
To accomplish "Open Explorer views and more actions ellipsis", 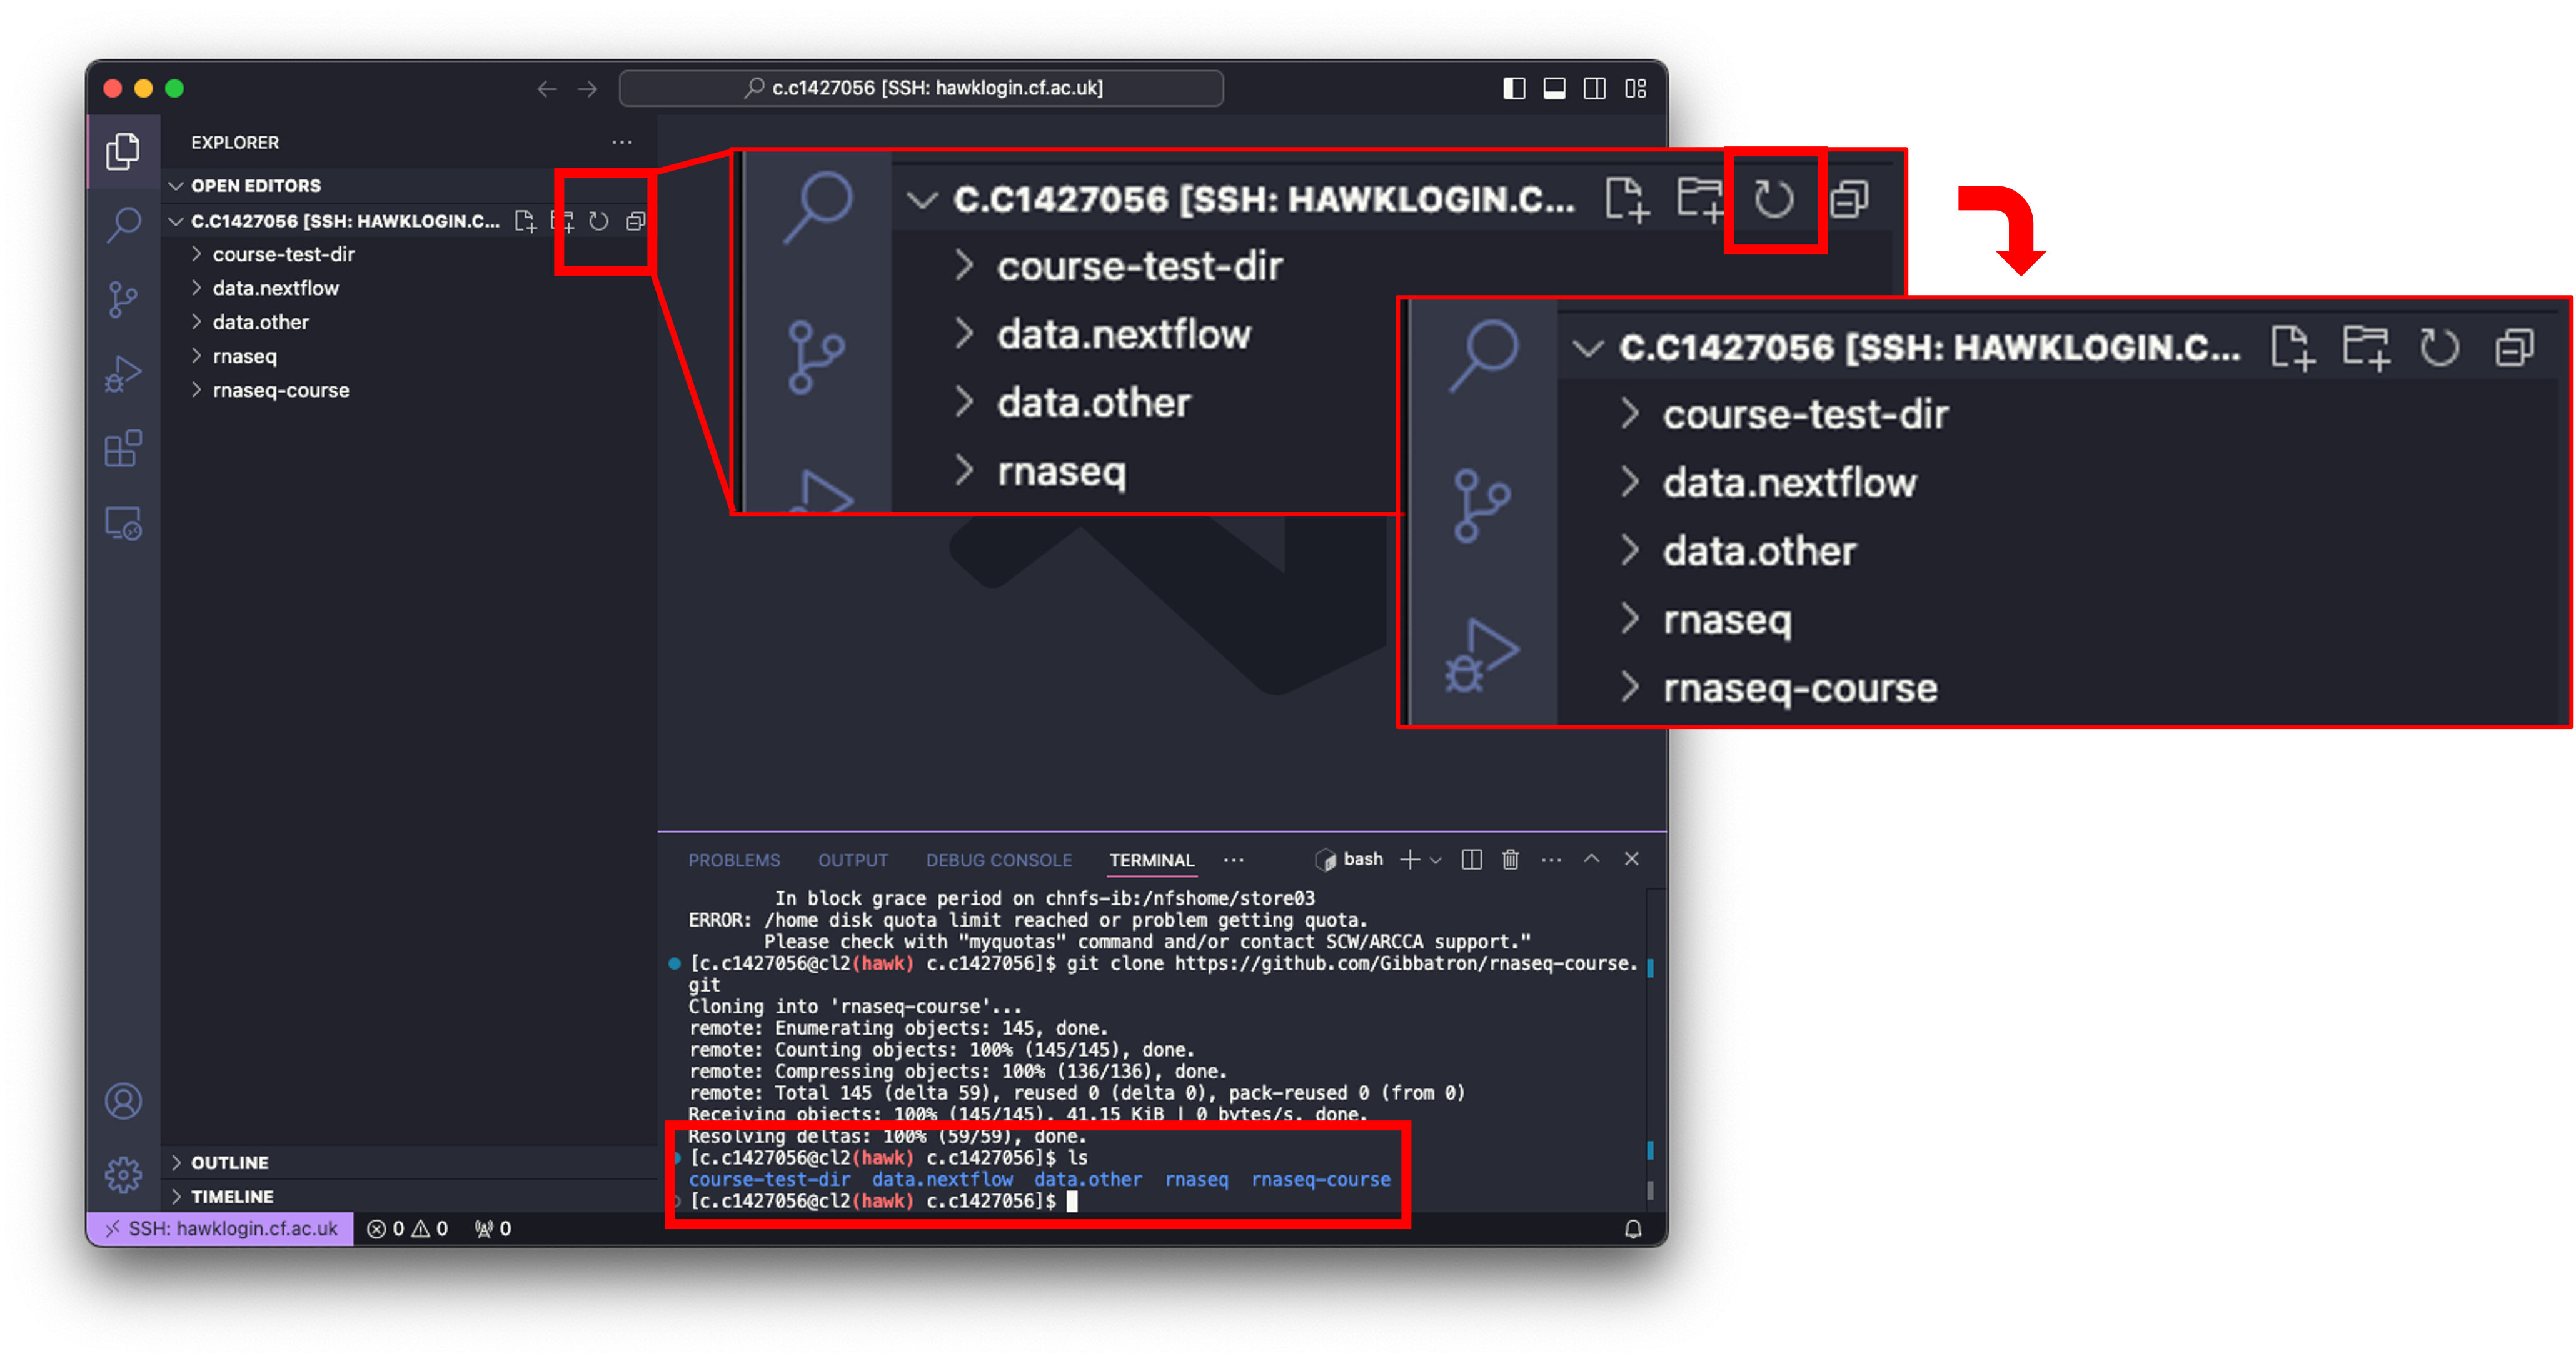I will click(622, 142).
